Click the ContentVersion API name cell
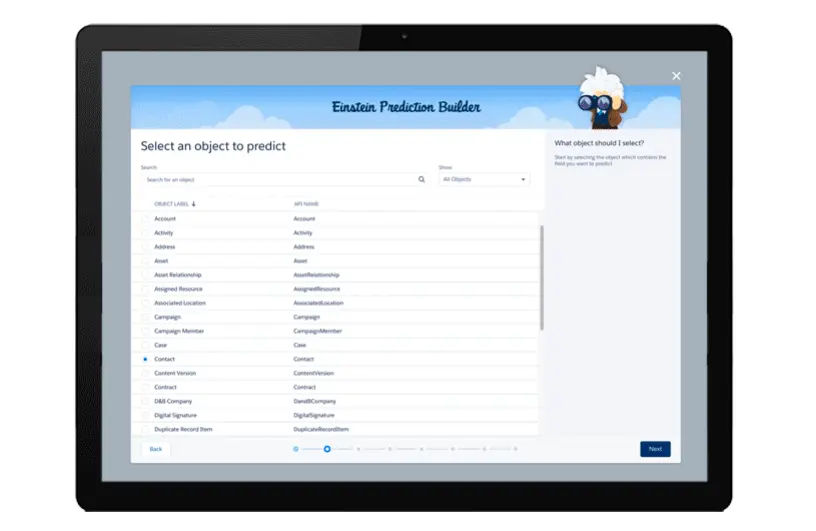 [x=314, y=373]
